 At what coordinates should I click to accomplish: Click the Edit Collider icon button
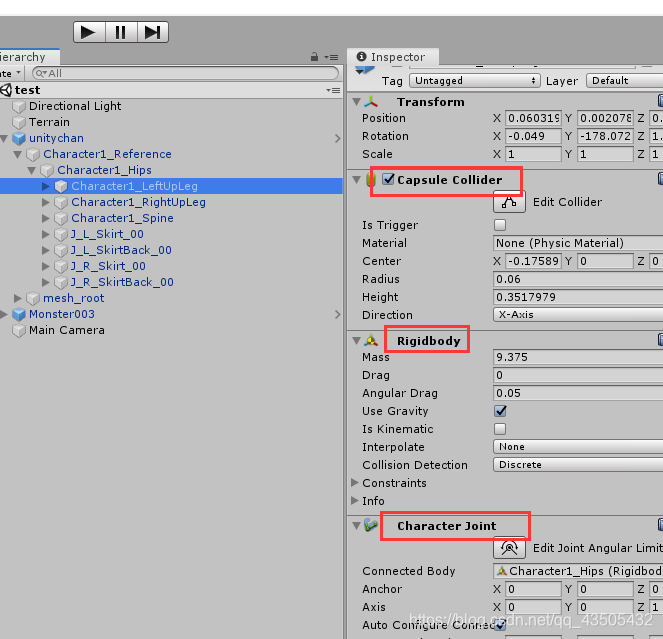(509, 202)
